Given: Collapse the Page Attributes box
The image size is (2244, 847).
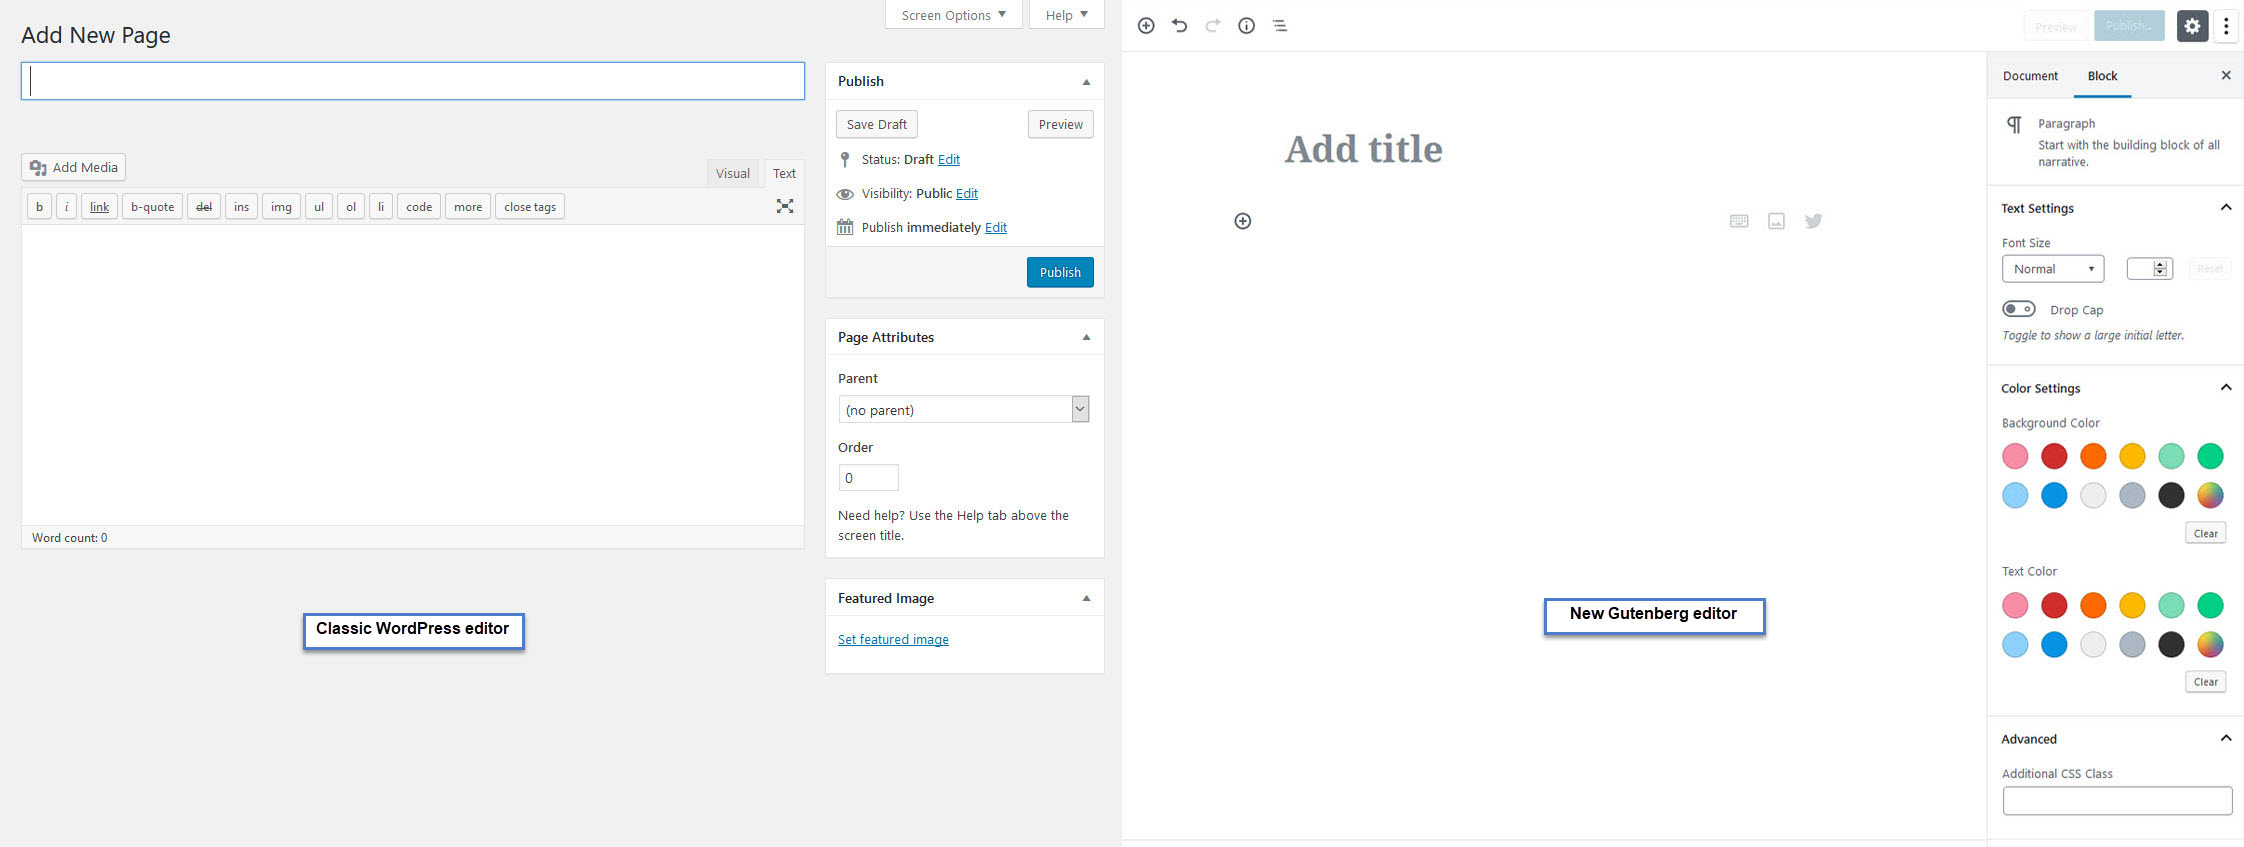Looking at the screenshot, I should [1086, 338].
